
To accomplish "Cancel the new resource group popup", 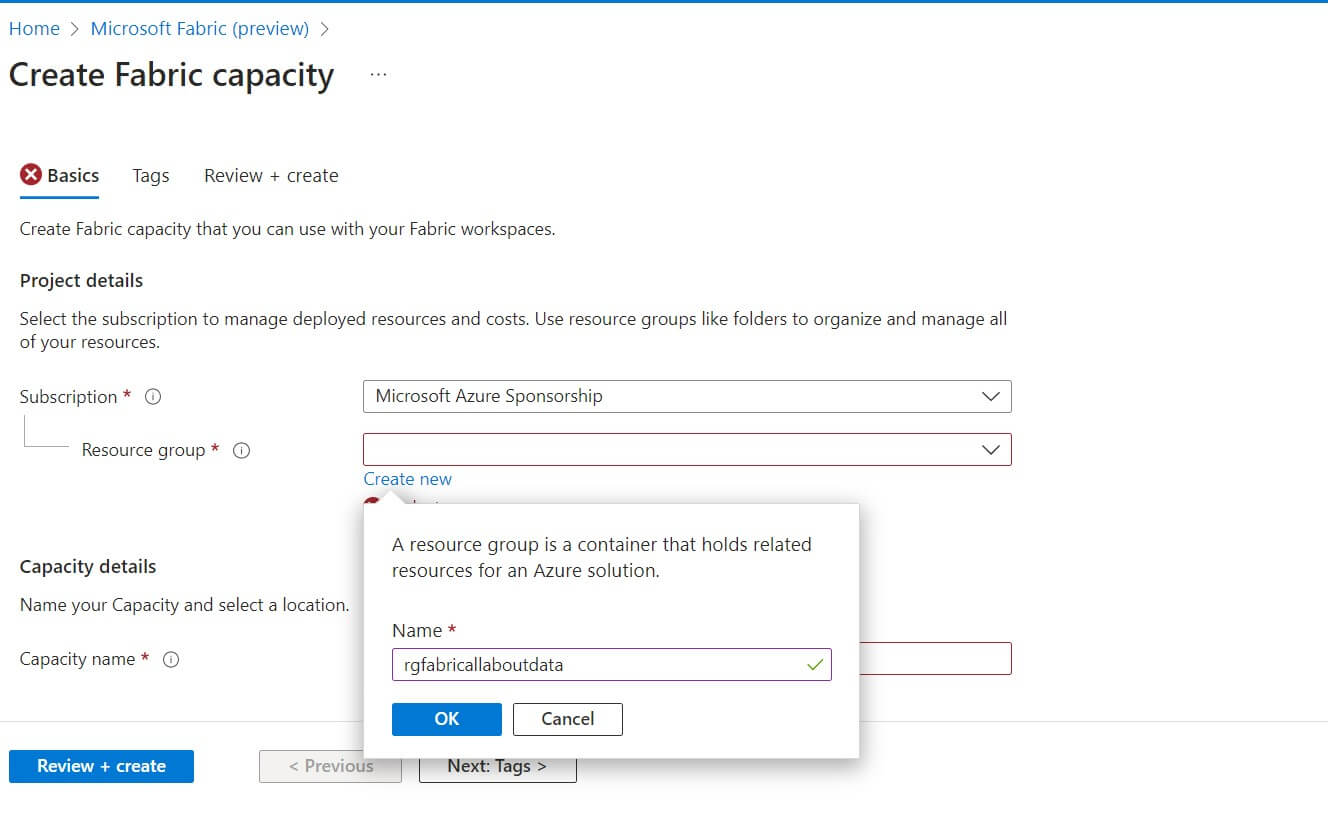I will [x=567, y=719].
